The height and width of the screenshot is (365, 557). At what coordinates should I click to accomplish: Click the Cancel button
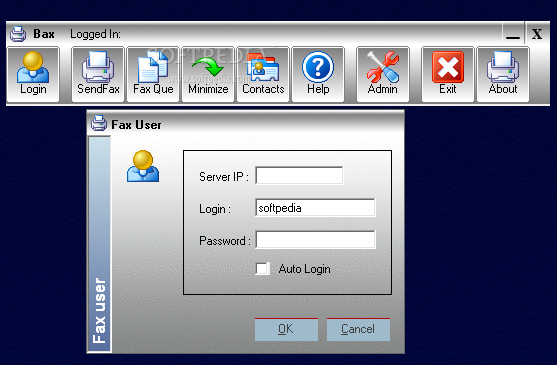click(x=358, y=329)
